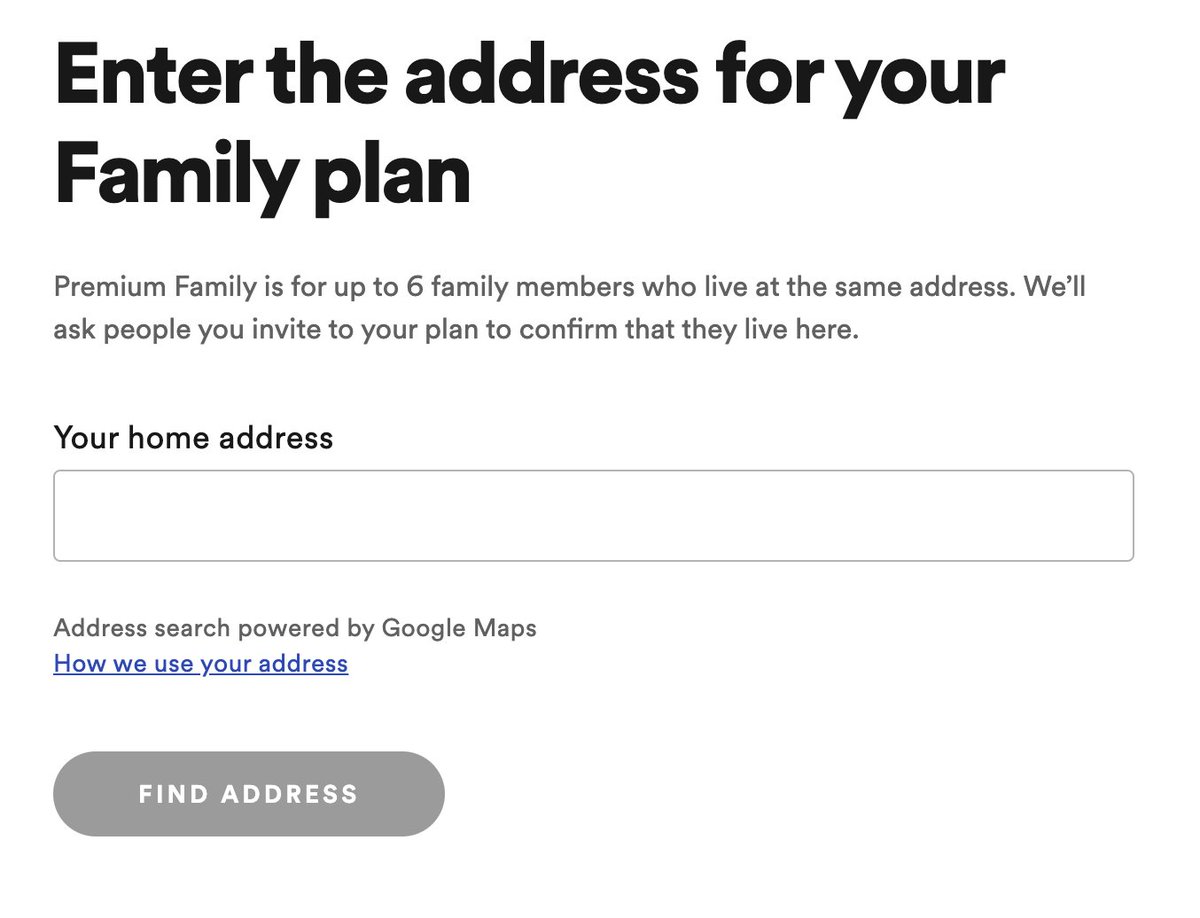Viewport: 1200px width, 918px height.
Task: Click the home address input field
Action: coord(593,516)
